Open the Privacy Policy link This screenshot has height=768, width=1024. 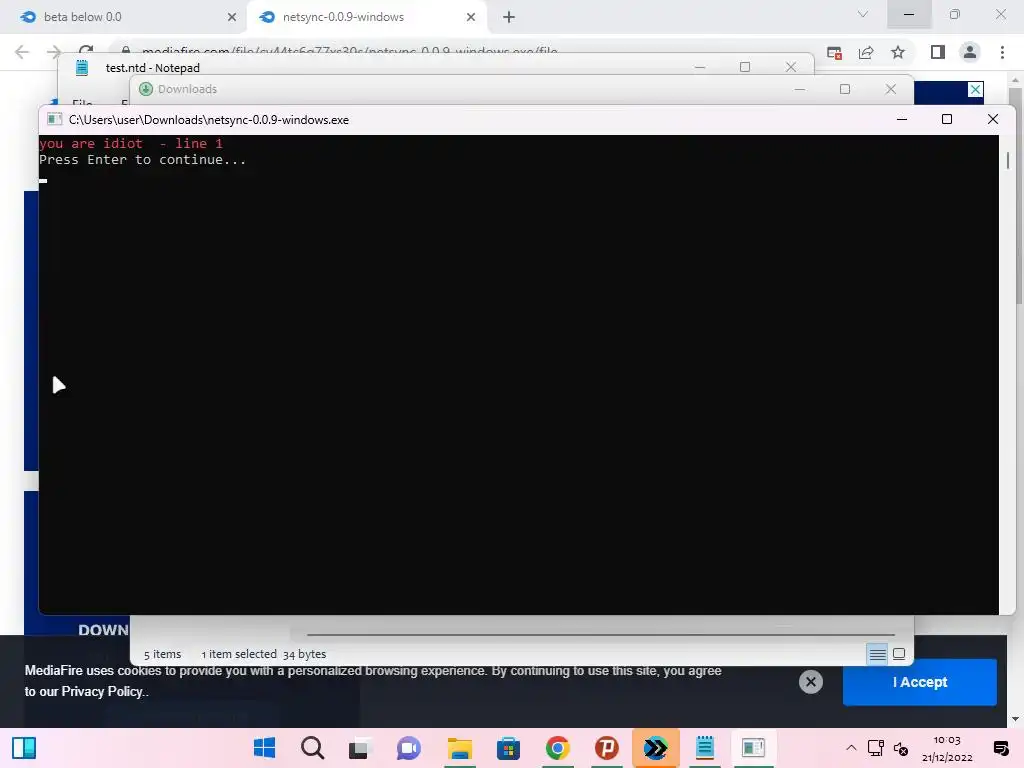pos(102,692)
